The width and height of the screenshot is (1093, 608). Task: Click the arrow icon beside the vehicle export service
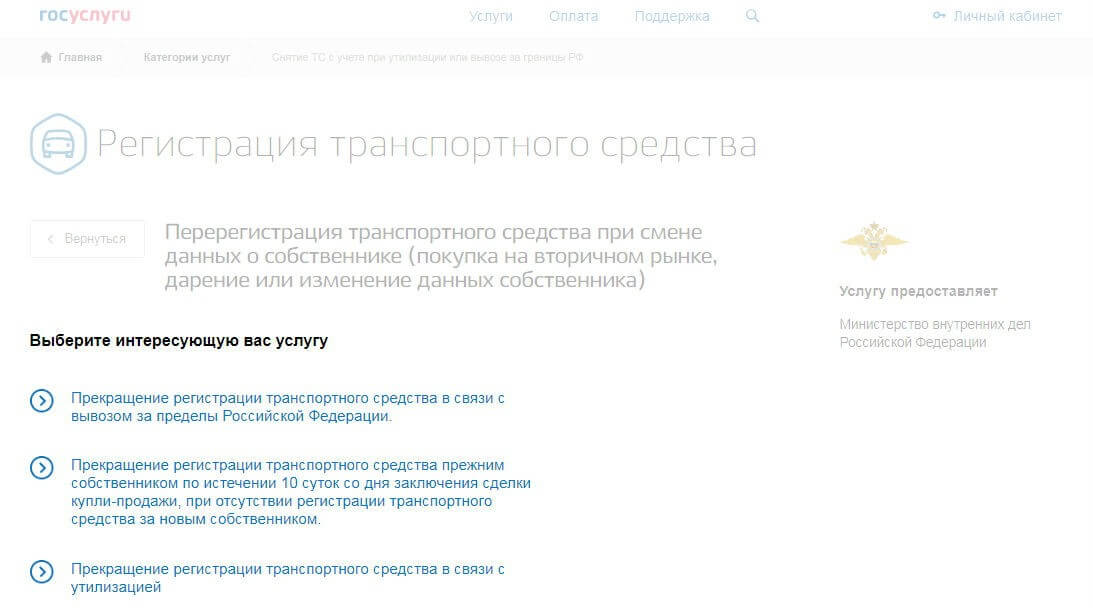click(x=41, y=401)
